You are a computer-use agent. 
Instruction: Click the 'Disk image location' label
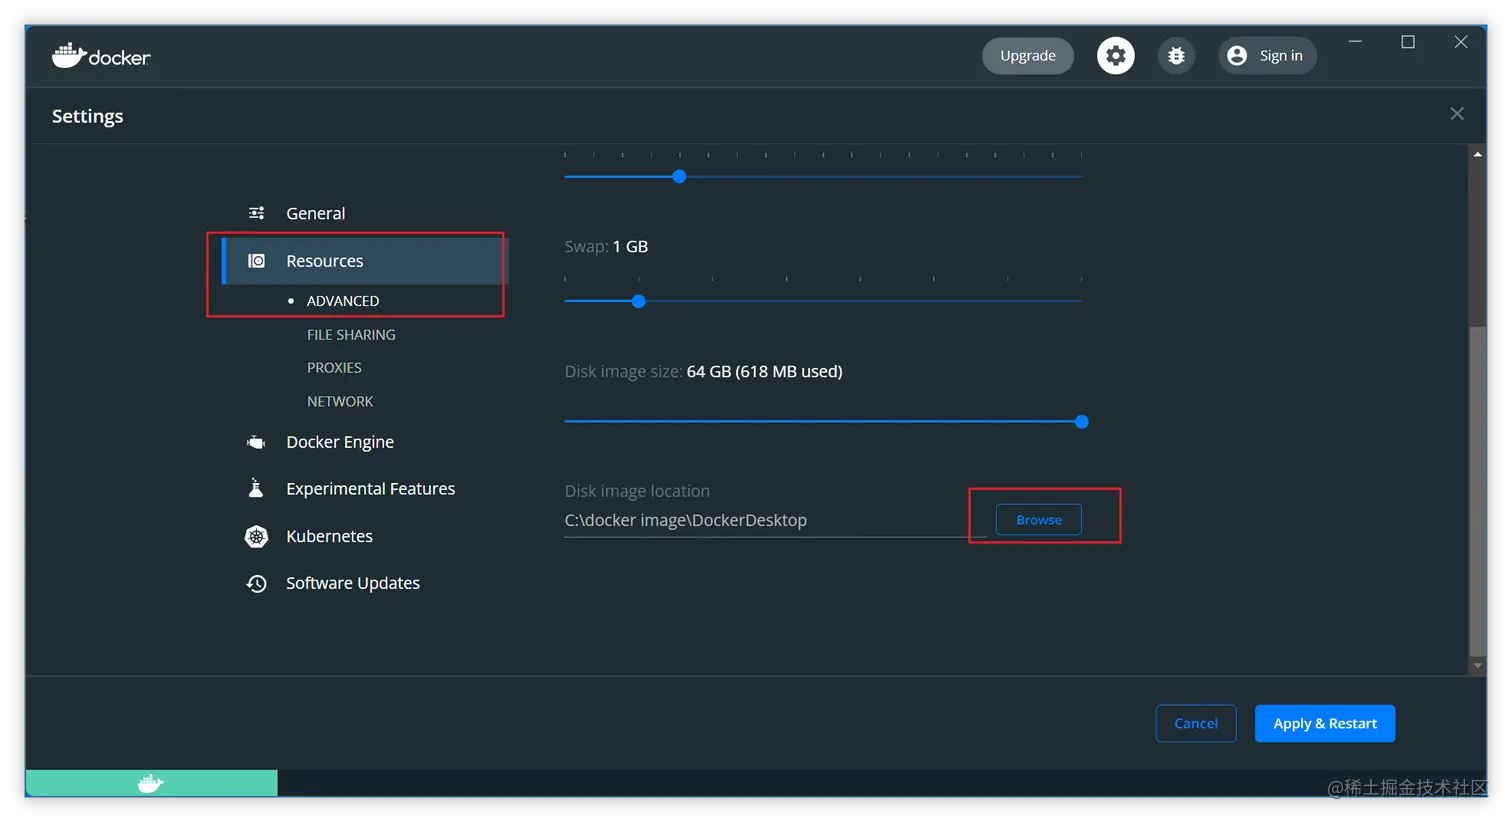[637, 491]
